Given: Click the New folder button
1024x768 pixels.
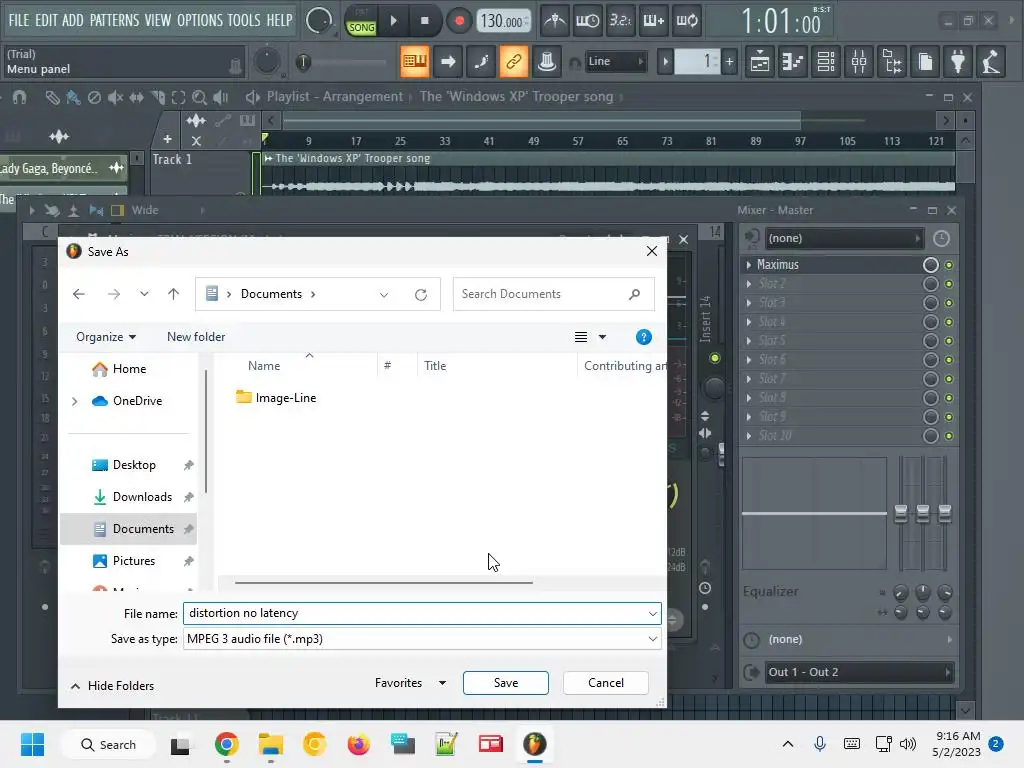Looking at the screenshot, I should click(196, 337).
